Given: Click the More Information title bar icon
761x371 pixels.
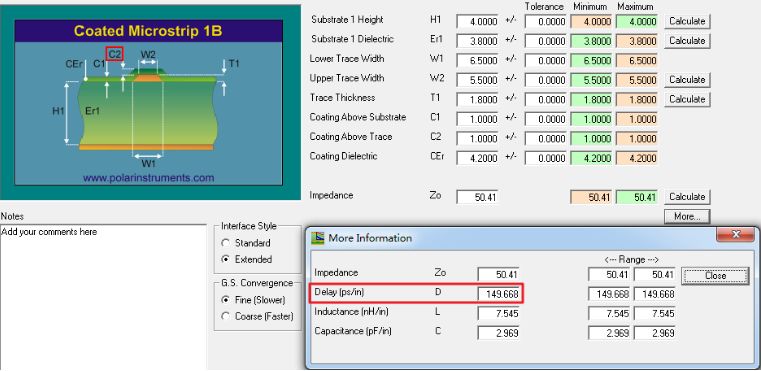Looking at the screenshot, I should click(x=317, y=238).
